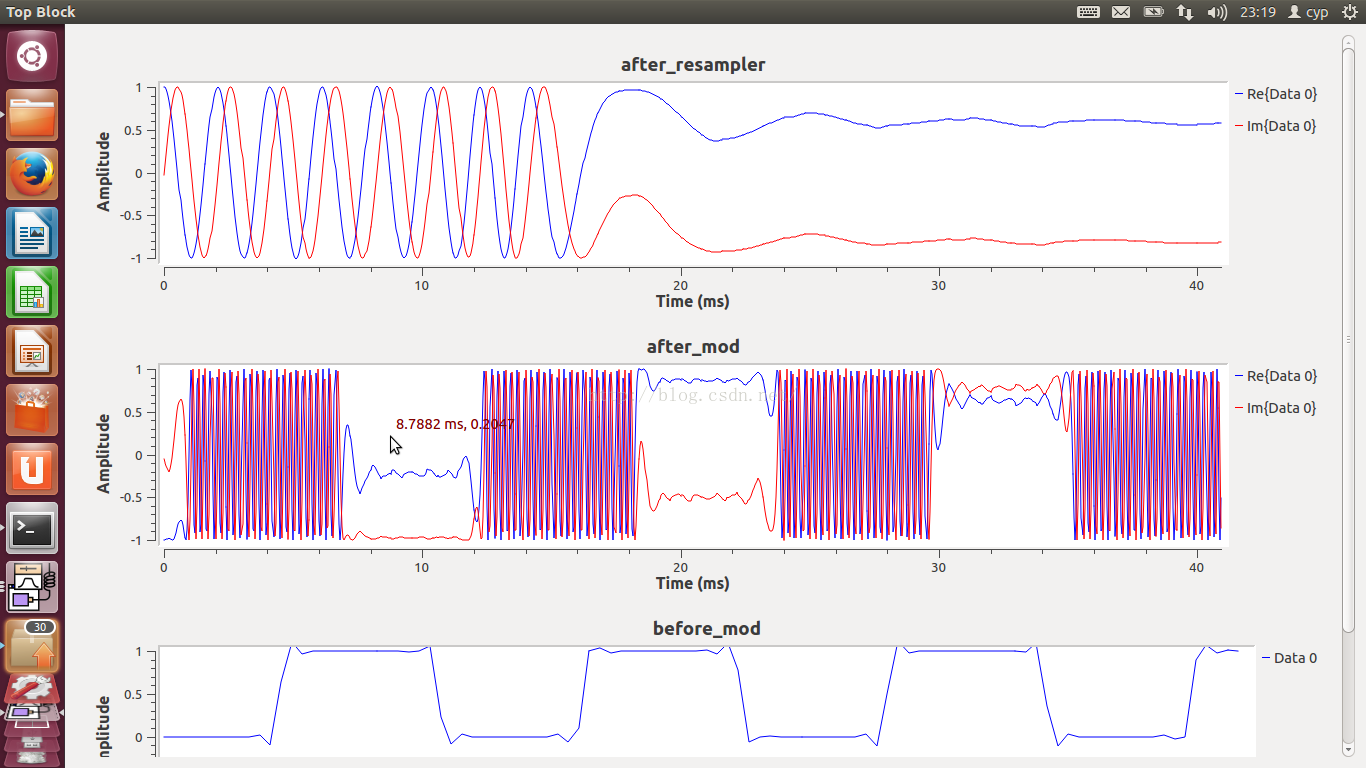Toggle Re{Data 0} legend in after_mod plot
Image resolution: width=1366 pixels, height=768 pixels.
point(1275,376)
